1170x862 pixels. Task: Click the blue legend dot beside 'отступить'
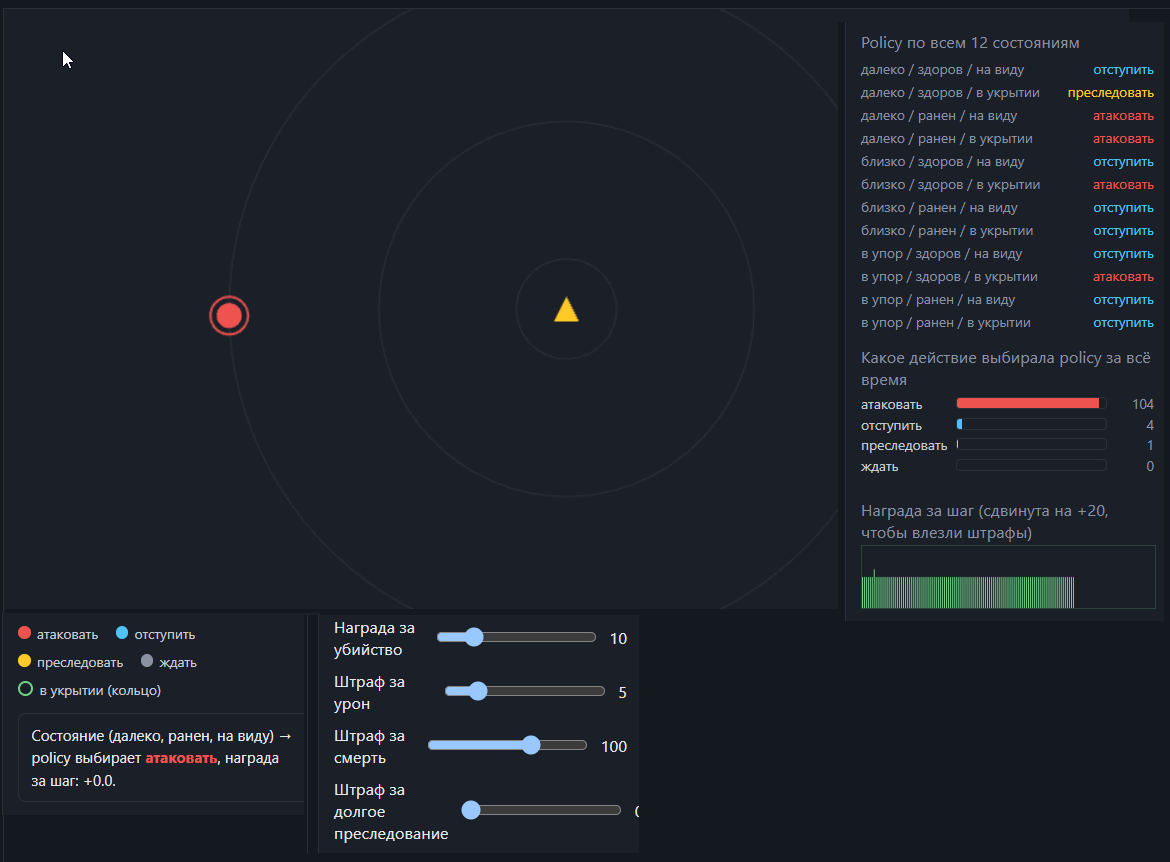tap(122, 633)
